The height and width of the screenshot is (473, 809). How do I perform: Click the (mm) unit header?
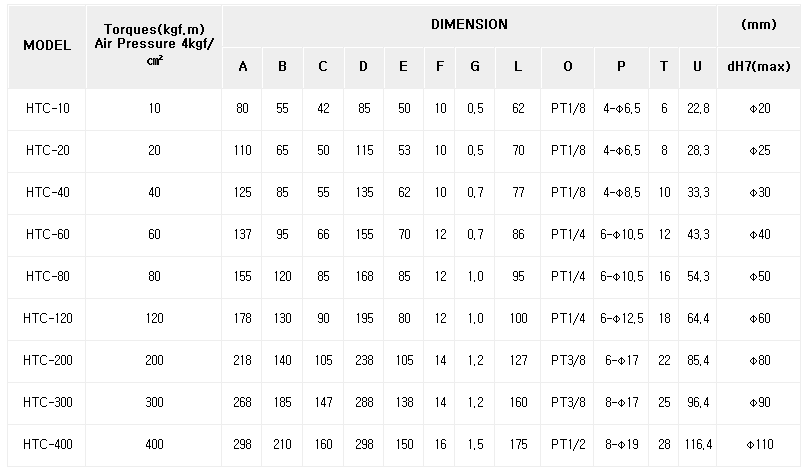(758, 24)
